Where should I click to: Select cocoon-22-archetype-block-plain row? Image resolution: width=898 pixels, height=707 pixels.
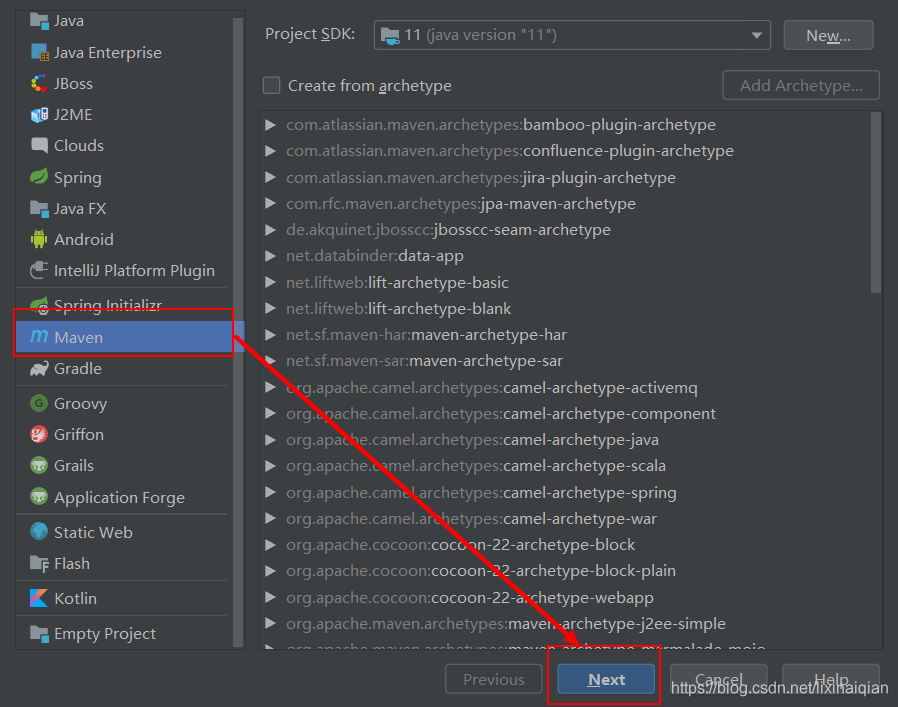pos(564,571)
